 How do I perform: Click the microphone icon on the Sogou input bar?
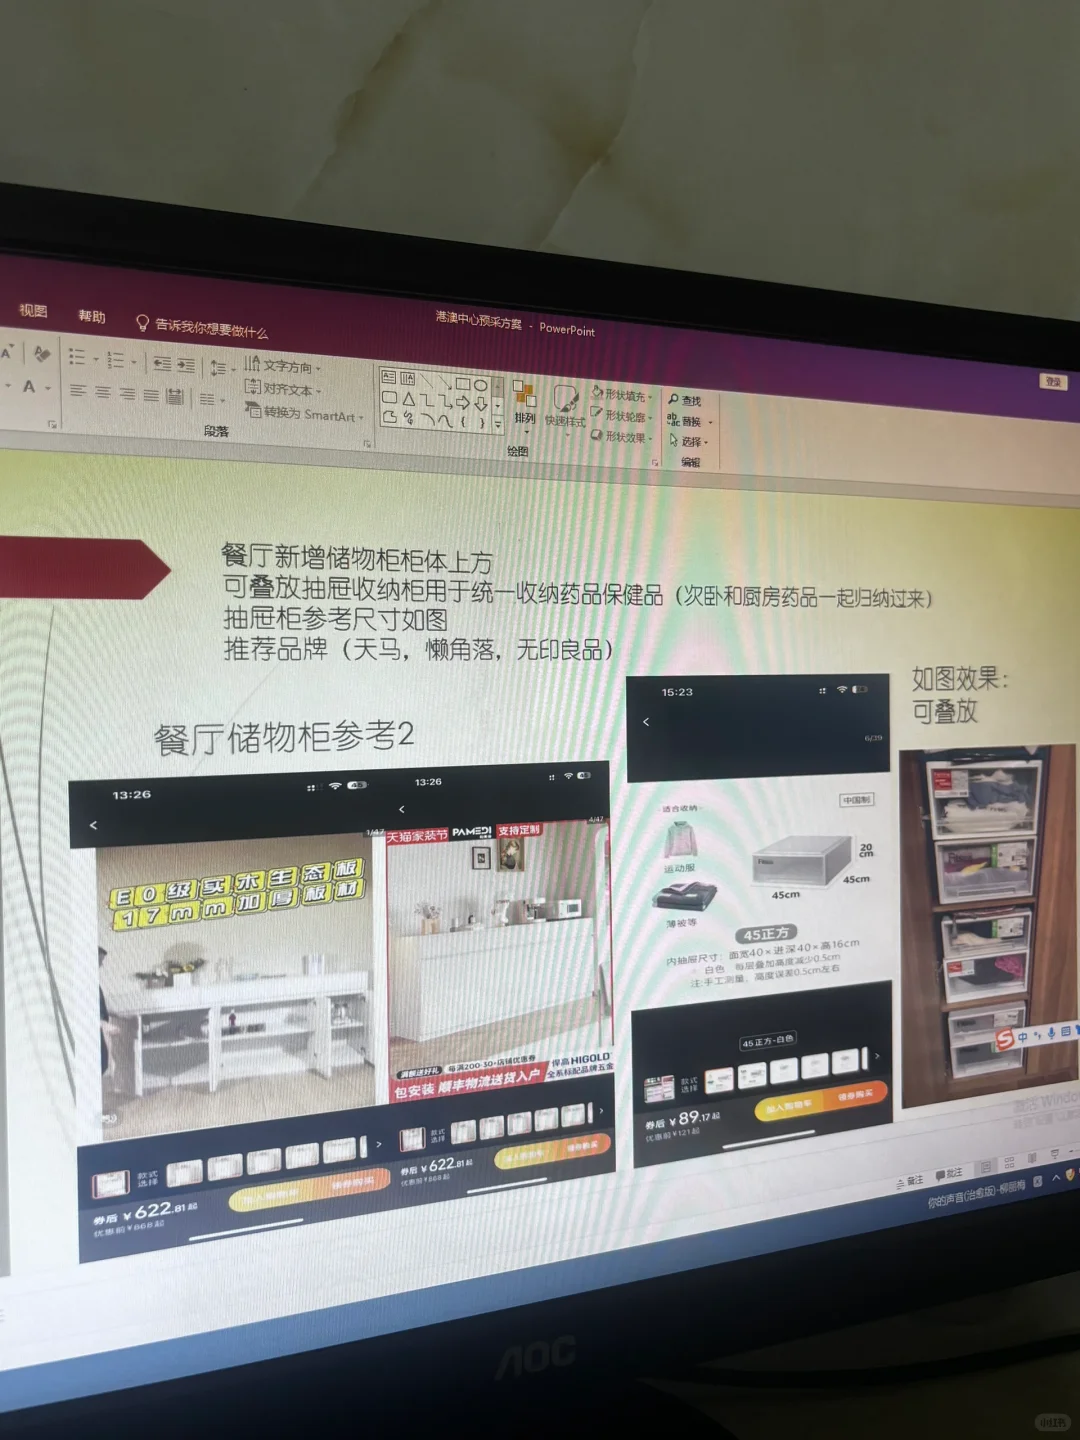tap(1051, 1034)
